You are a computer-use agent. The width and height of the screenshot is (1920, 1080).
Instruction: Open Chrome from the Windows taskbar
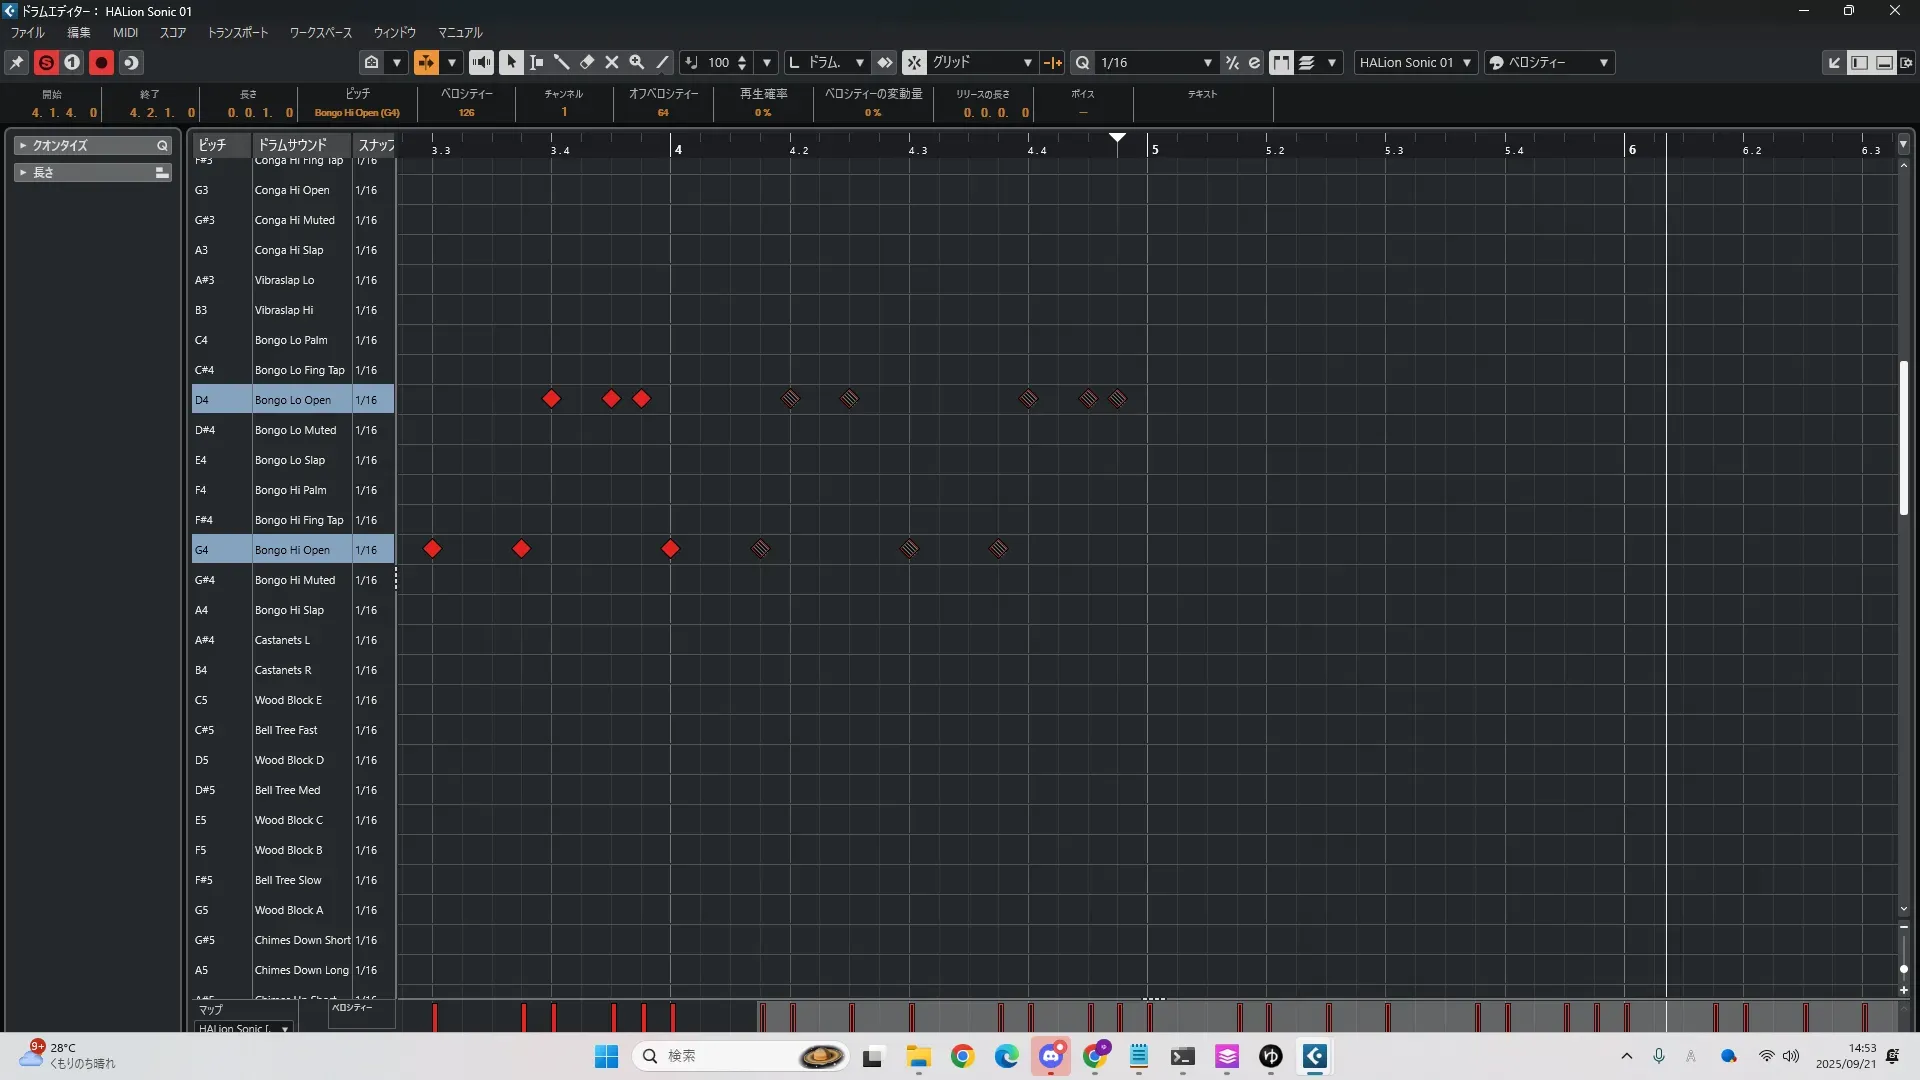(x=962, y=1056)
